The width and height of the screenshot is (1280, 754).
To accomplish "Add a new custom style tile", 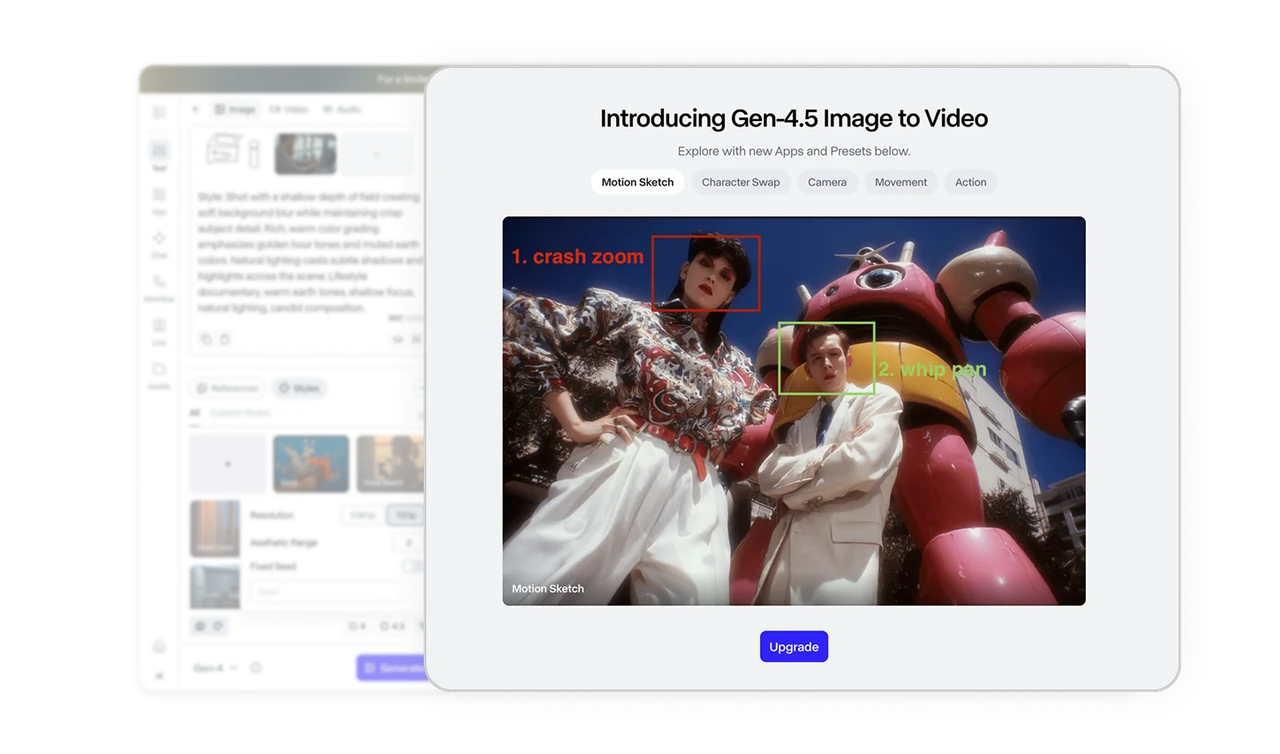I will point(228,464).
